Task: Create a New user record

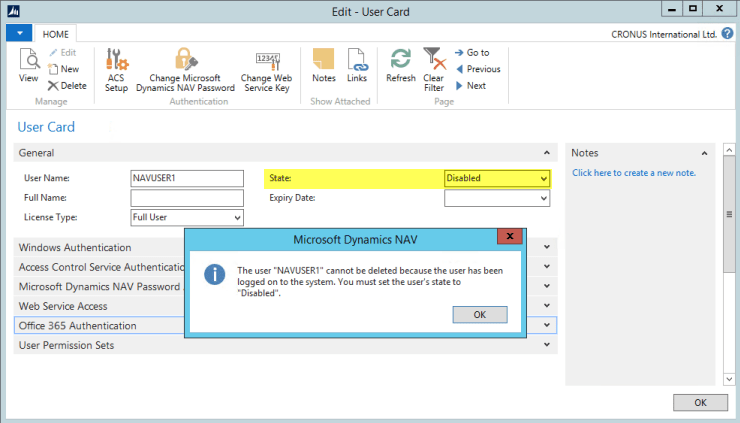Action: (64, 69)
